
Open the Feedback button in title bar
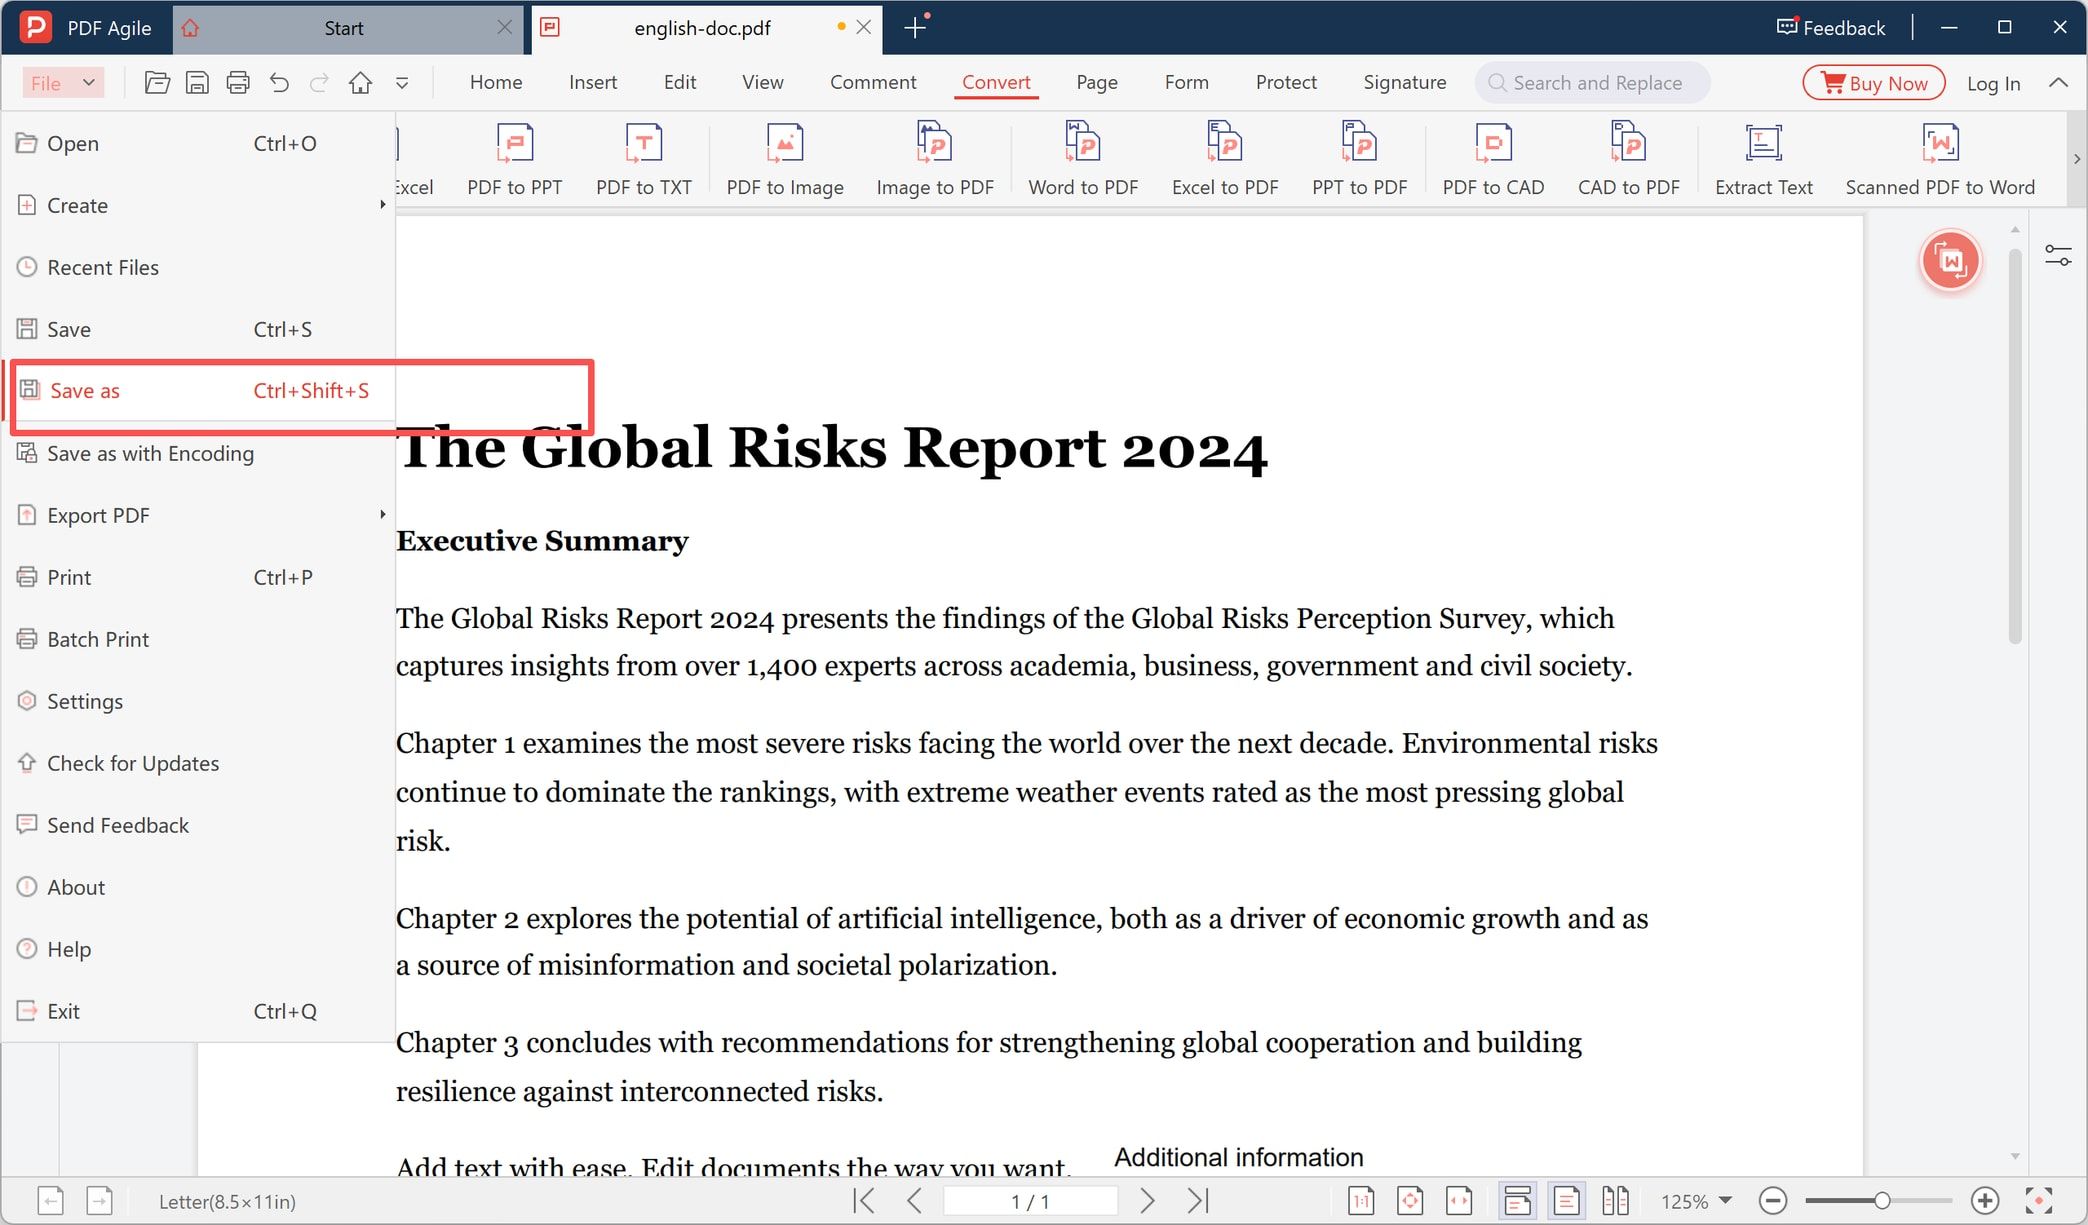point(1830,27)
